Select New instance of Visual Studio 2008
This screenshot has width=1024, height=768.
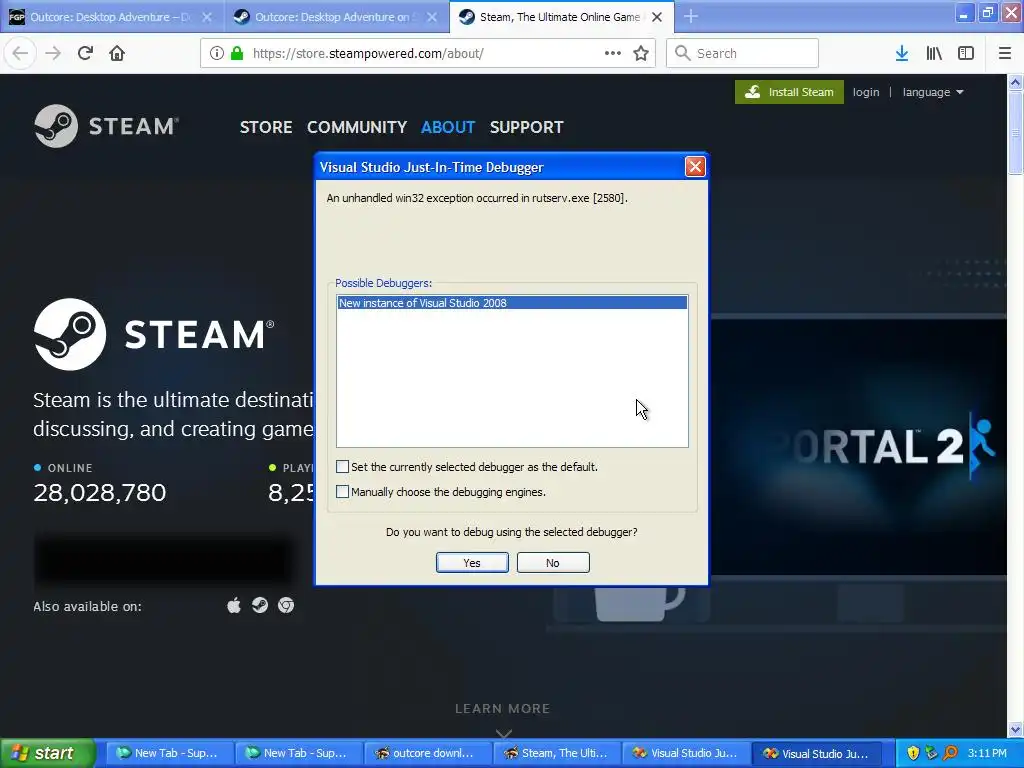(x=512, y=303)
